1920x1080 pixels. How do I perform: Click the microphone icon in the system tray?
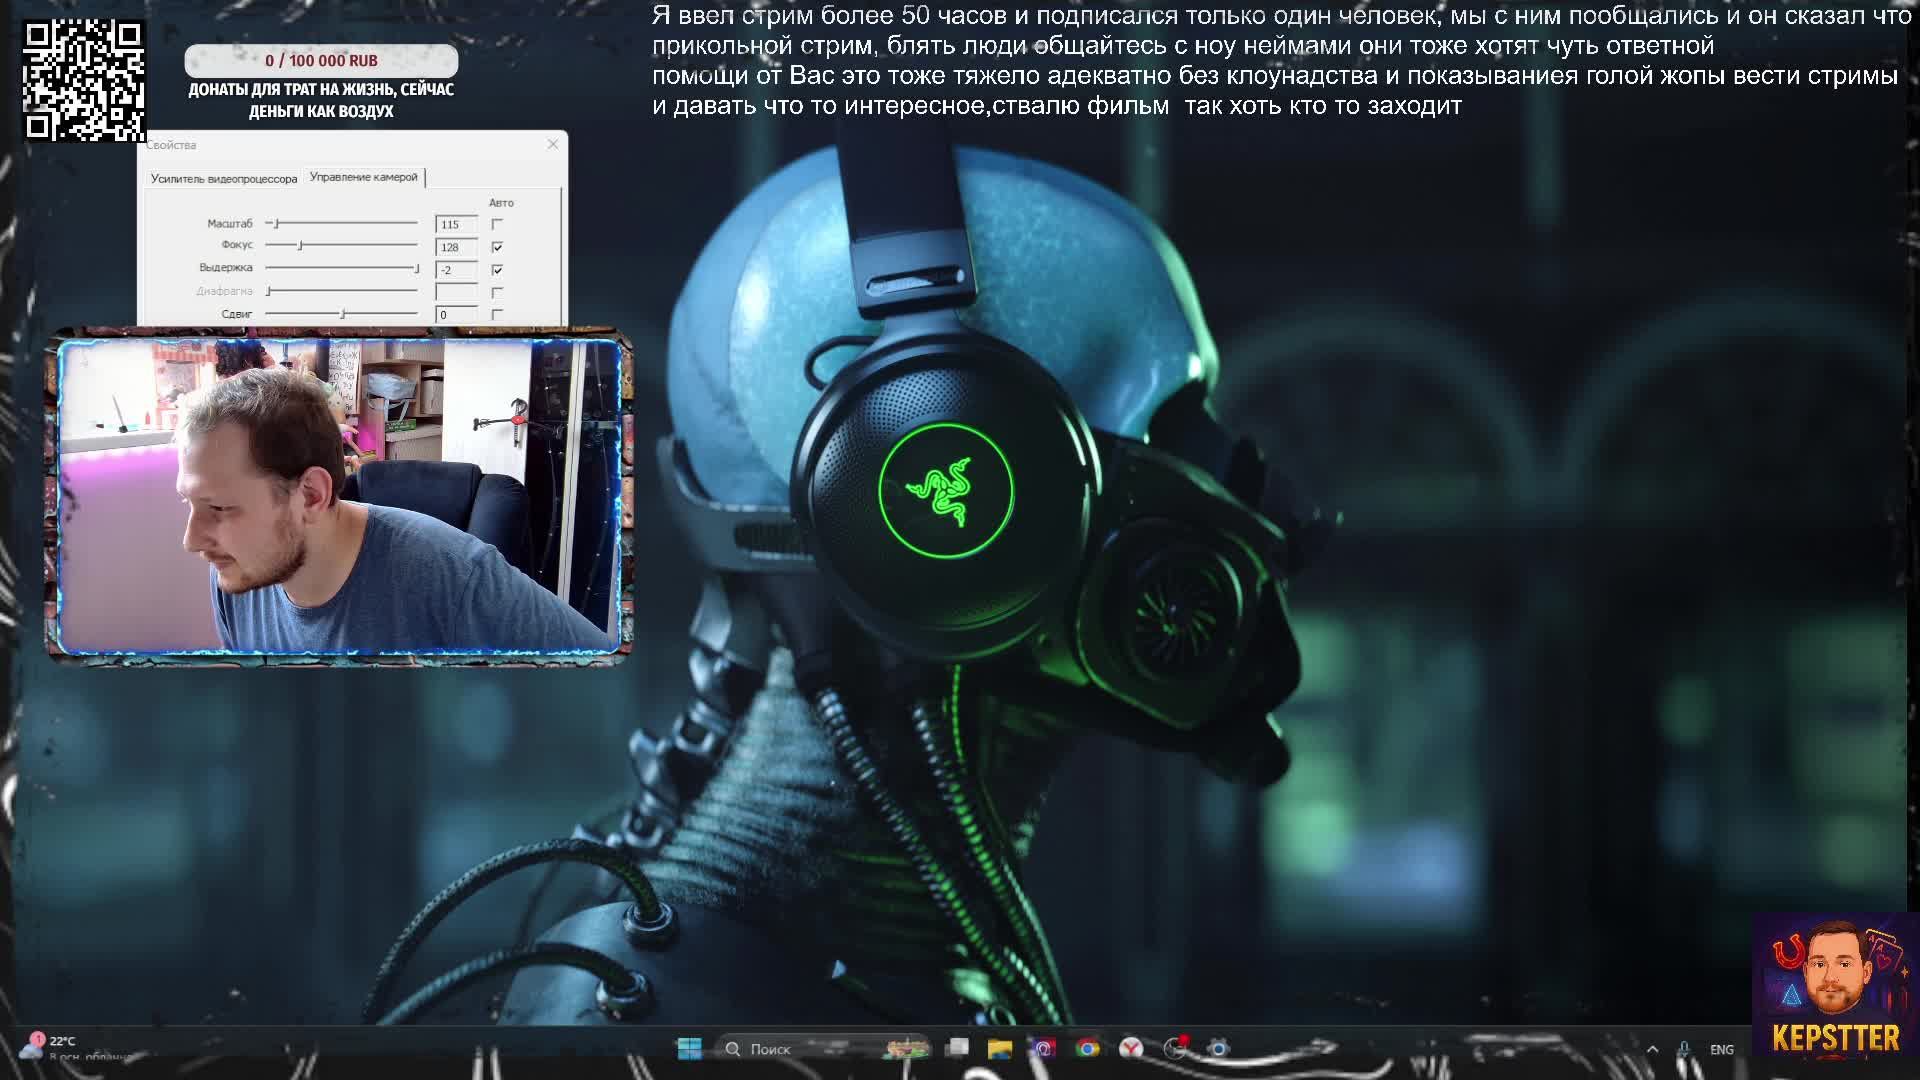(x=1684, y=1049)
